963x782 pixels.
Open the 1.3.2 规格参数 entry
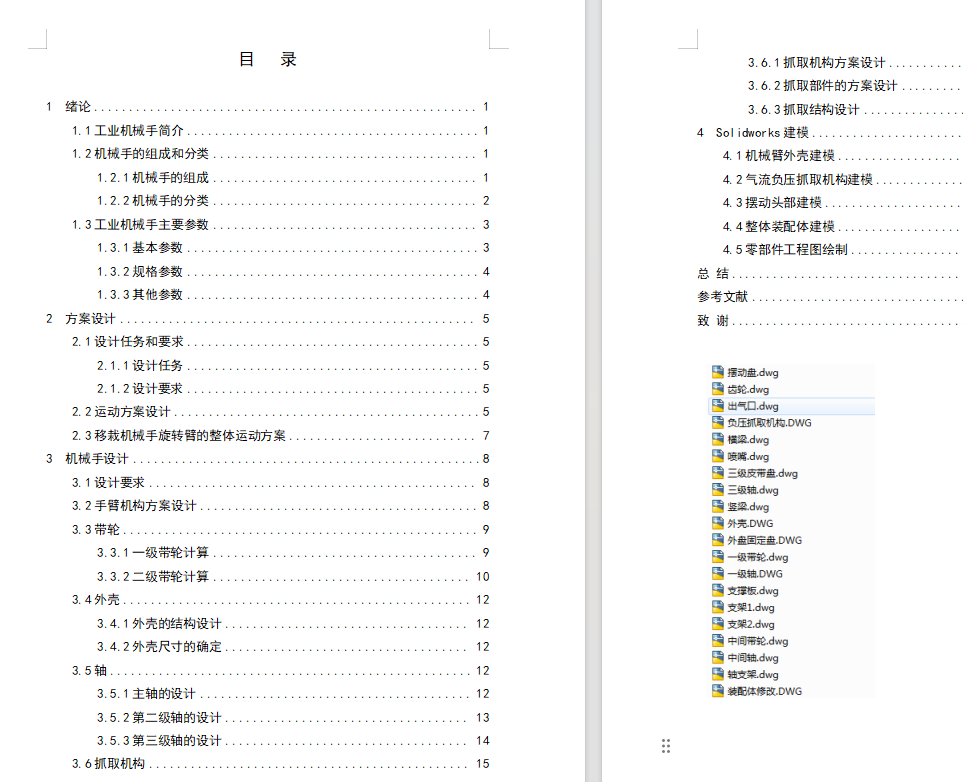point(293,272)
